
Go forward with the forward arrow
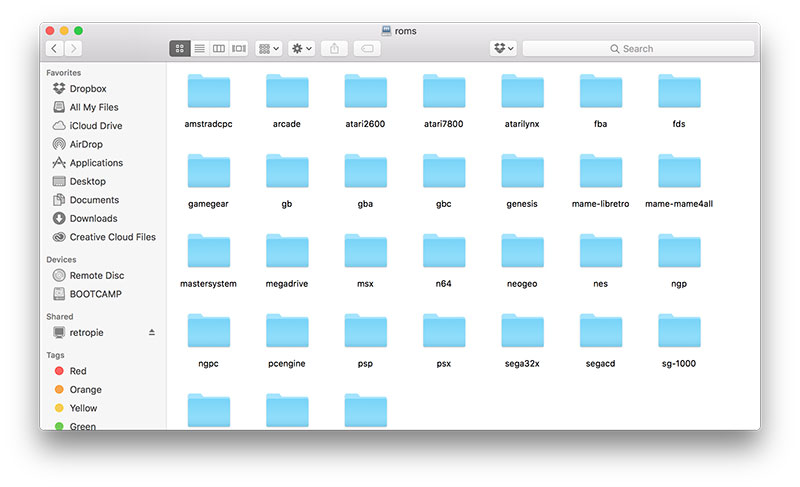pyautogui.click(x=73, y=48)
